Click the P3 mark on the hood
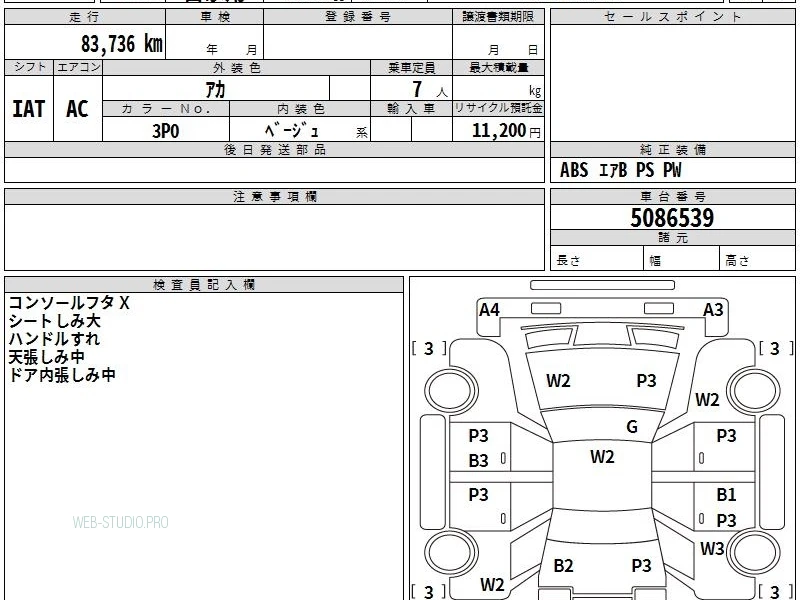 pos(646,381)
